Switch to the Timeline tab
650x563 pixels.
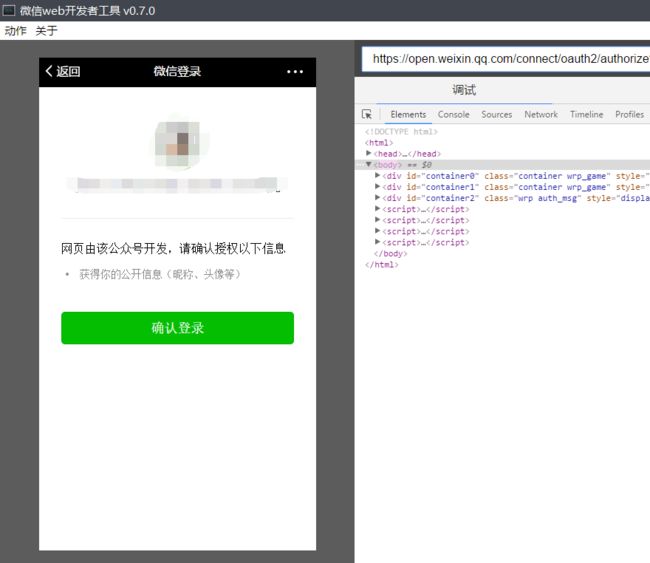click(586, 114)
